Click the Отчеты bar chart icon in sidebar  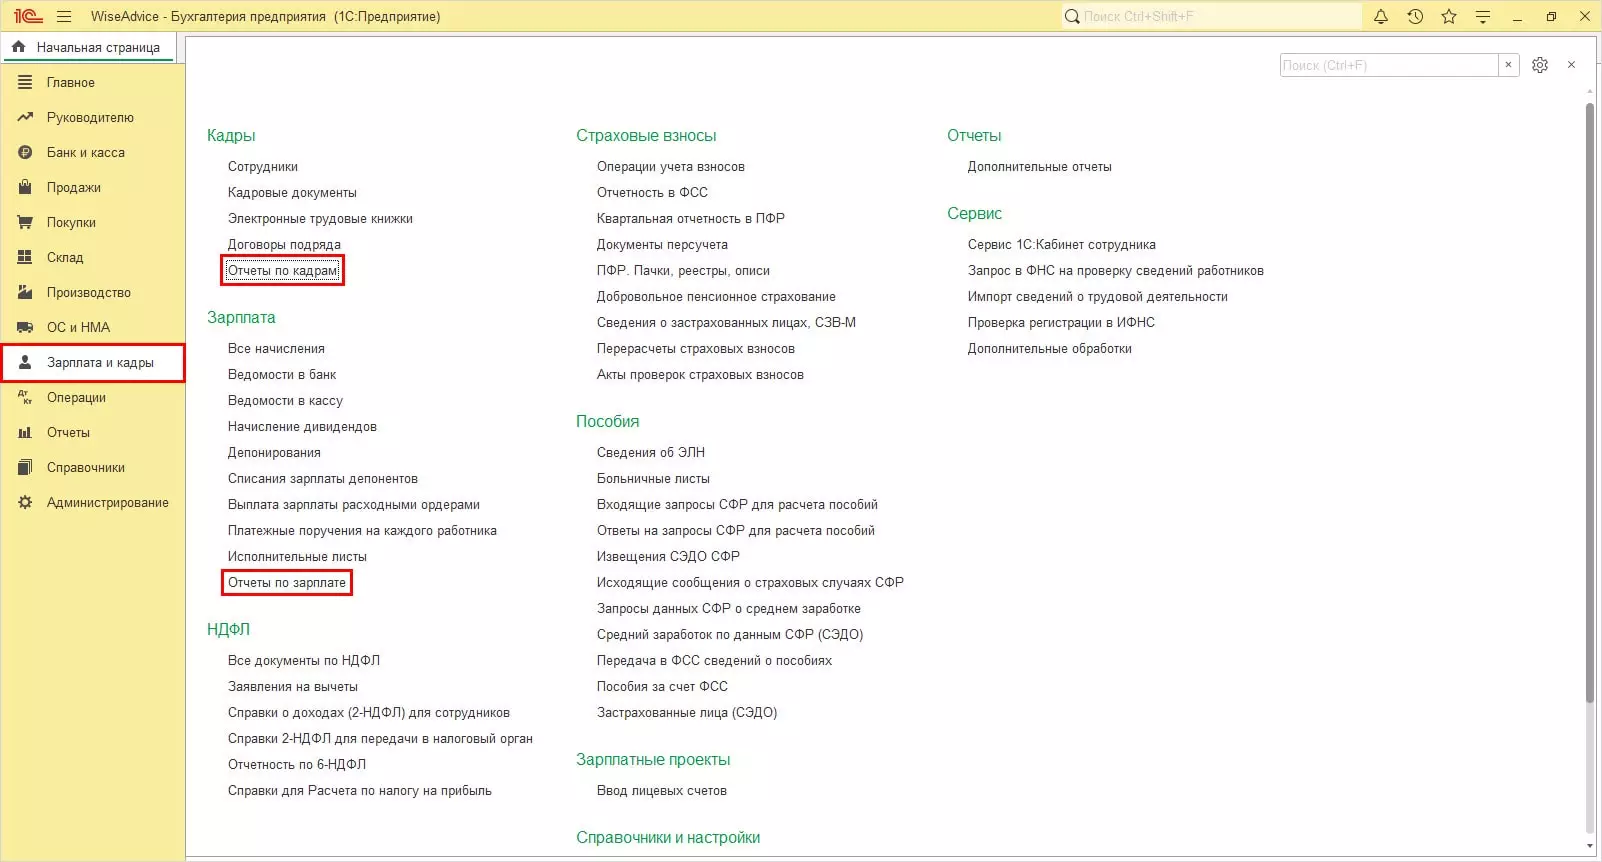[25, 432]
